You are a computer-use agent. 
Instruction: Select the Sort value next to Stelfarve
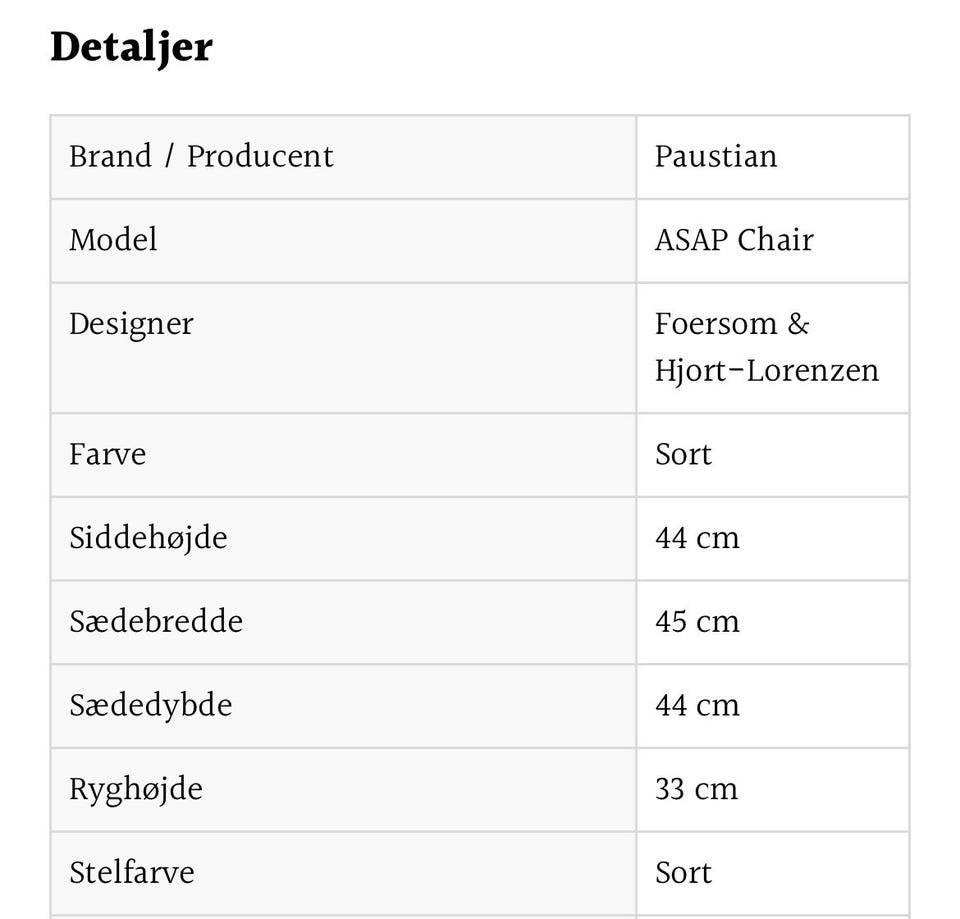(x=683, y=873)
